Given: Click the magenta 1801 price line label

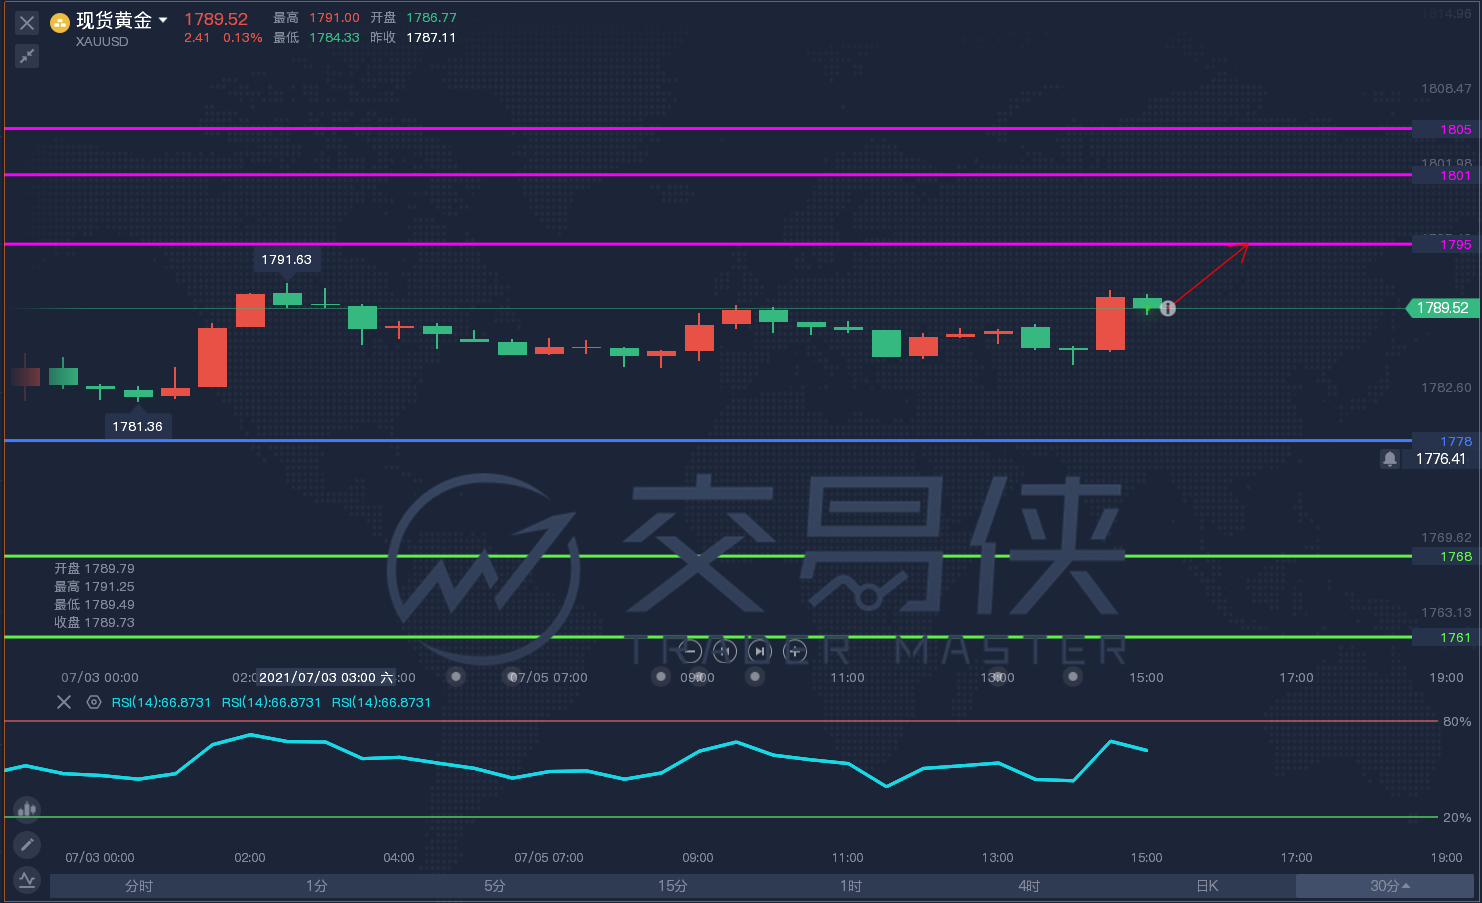Looking at the screenshot, I should [1455, 176].
